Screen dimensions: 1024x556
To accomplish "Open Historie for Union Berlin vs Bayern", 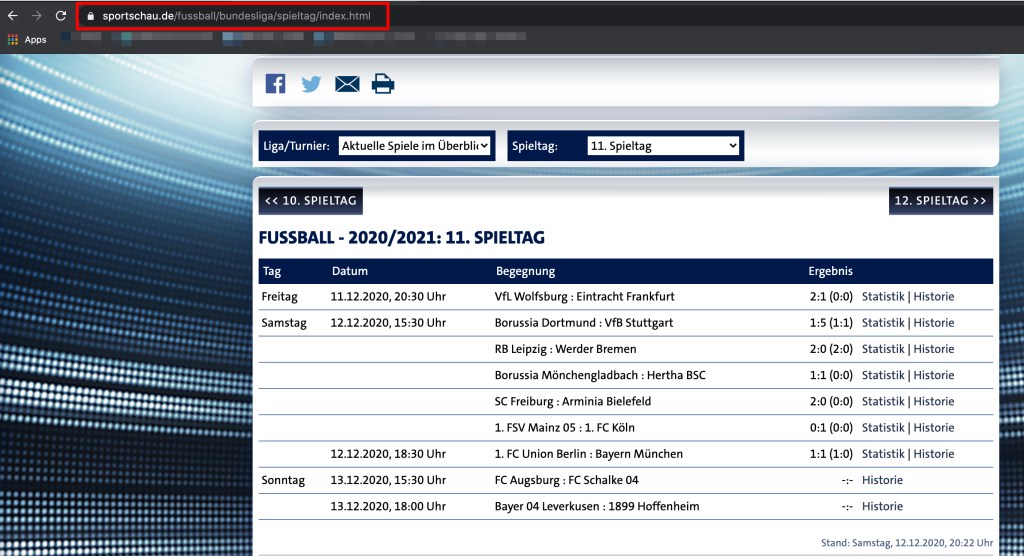I will (934, 453).
